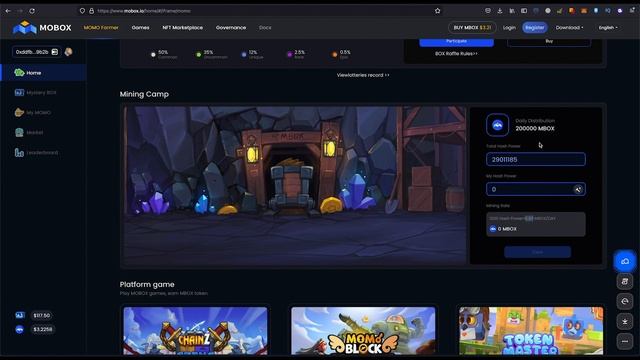
Task: Click the MBOX daily distribution icon
Action: (x=497, y=125)
